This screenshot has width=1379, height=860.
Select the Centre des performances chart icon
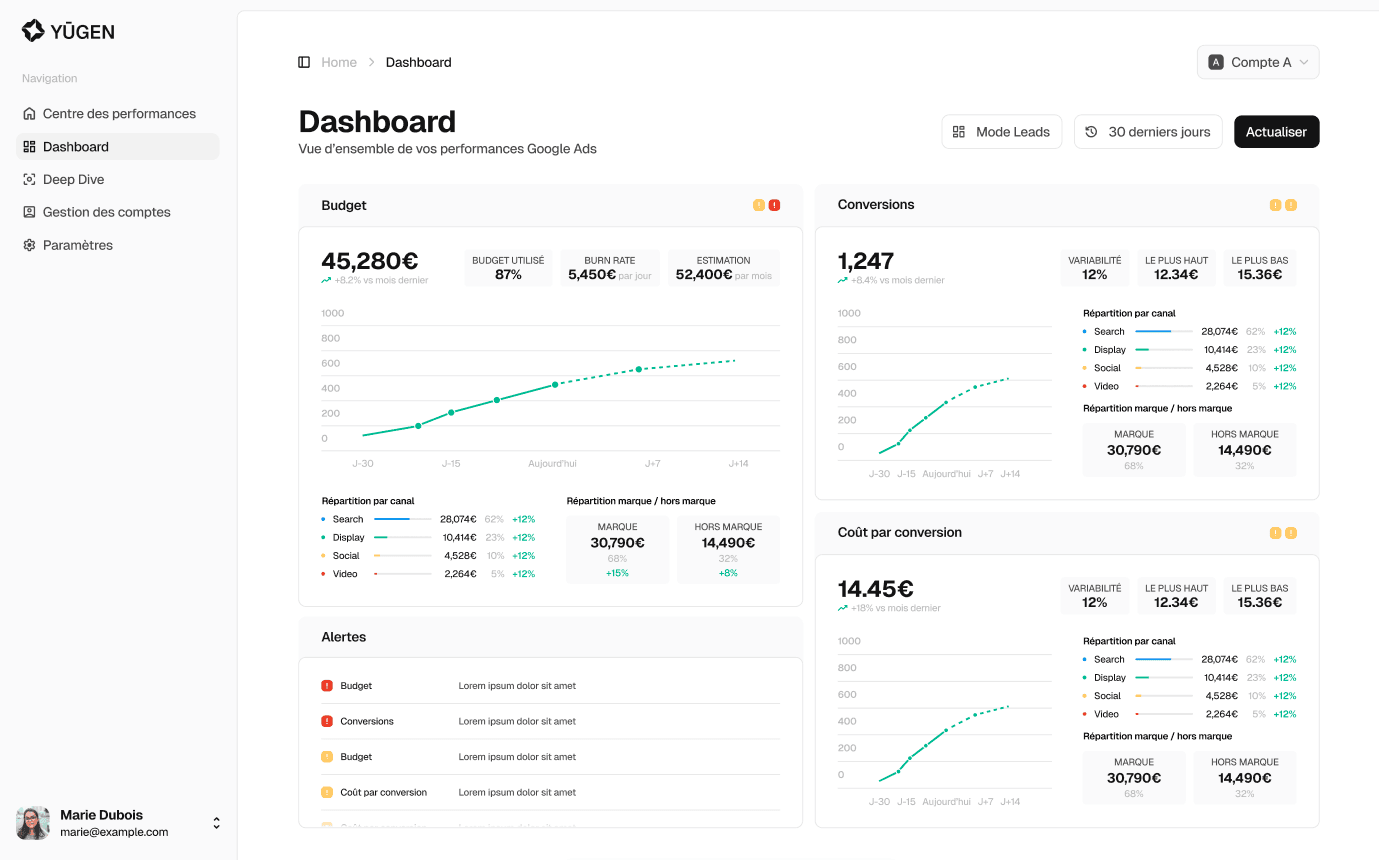(x=29, y=113)
